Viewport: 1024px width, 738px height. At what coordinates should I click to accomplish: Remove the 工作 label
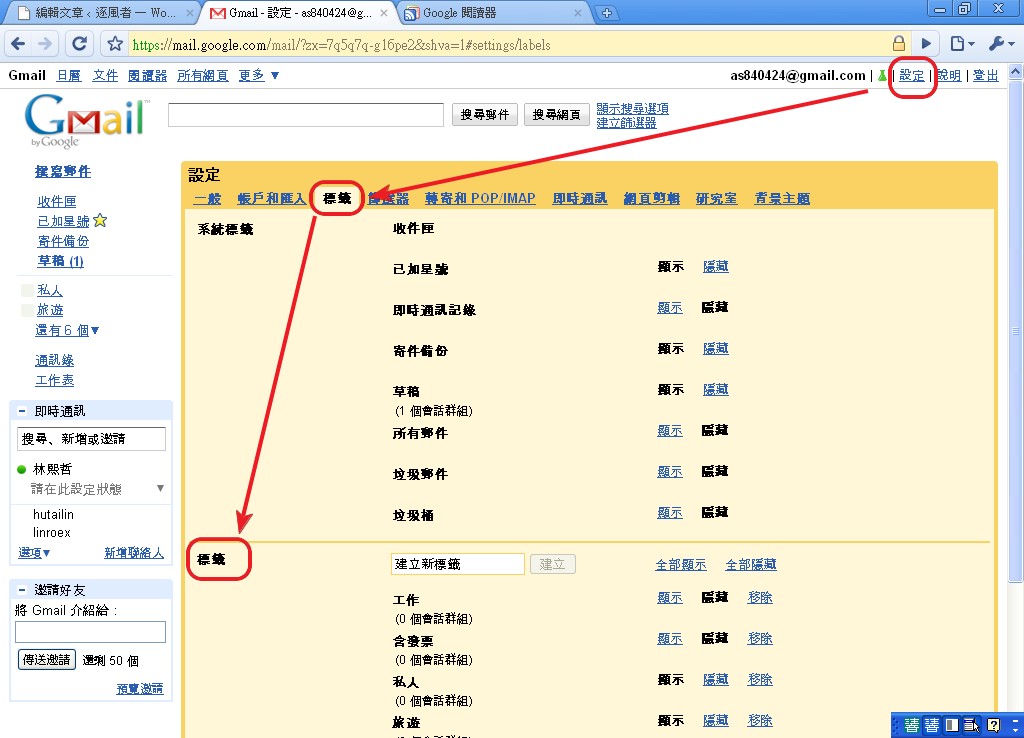760,598
